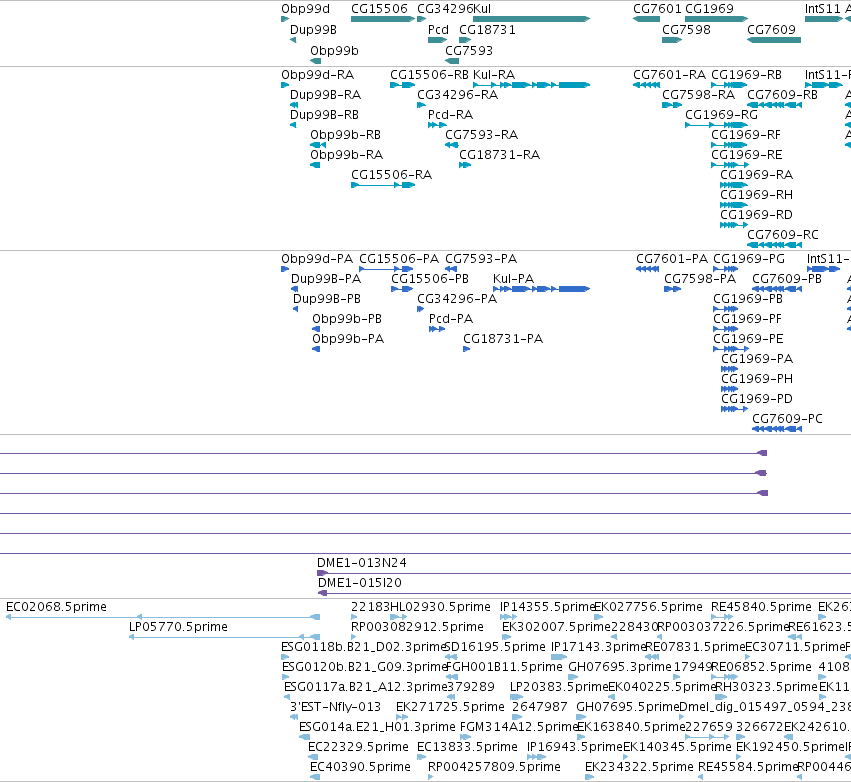Viewport: 851px width, 782px height.
Task: Click the CG1969-PE protein label
Action: 748,339
